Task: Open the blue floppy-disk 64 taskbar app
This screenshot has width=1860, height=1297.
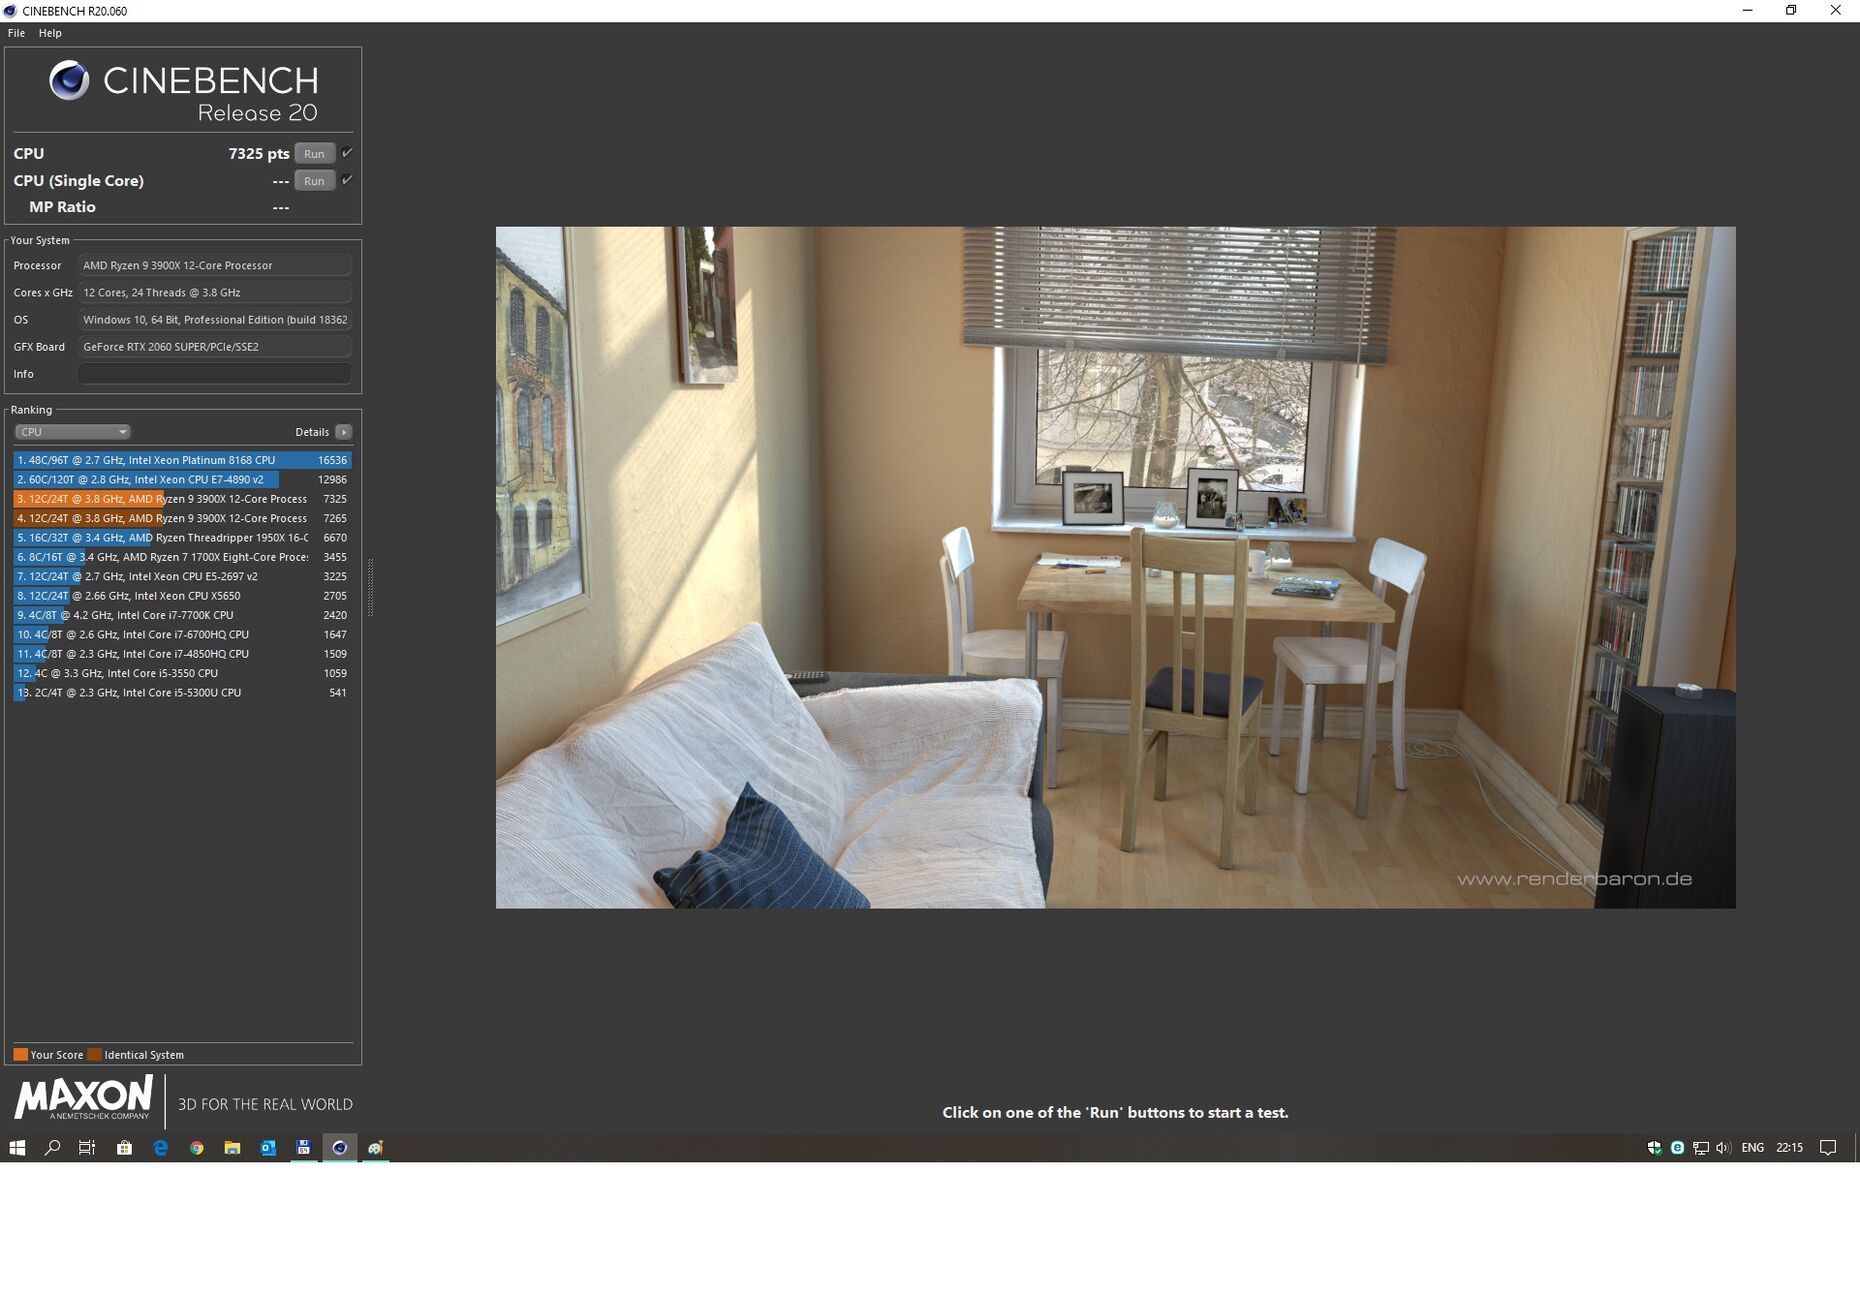Action: coord(303,1147)
